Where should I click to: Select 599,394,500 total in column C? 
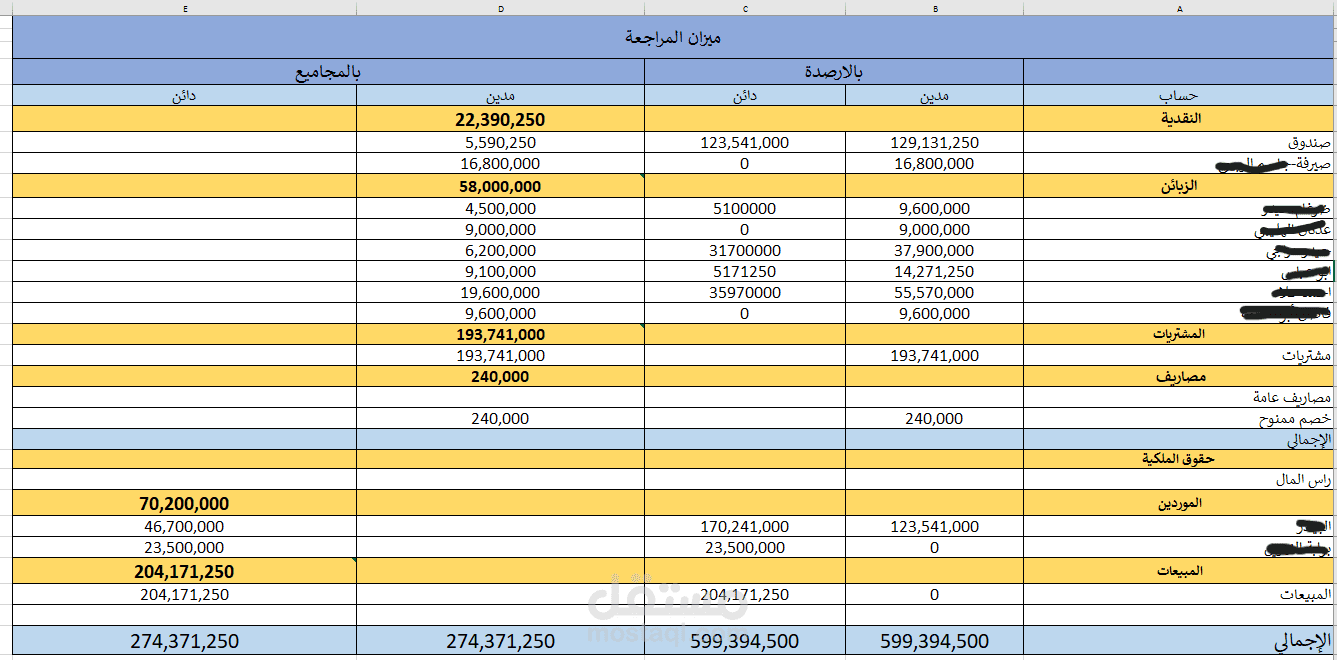[745, 641]
